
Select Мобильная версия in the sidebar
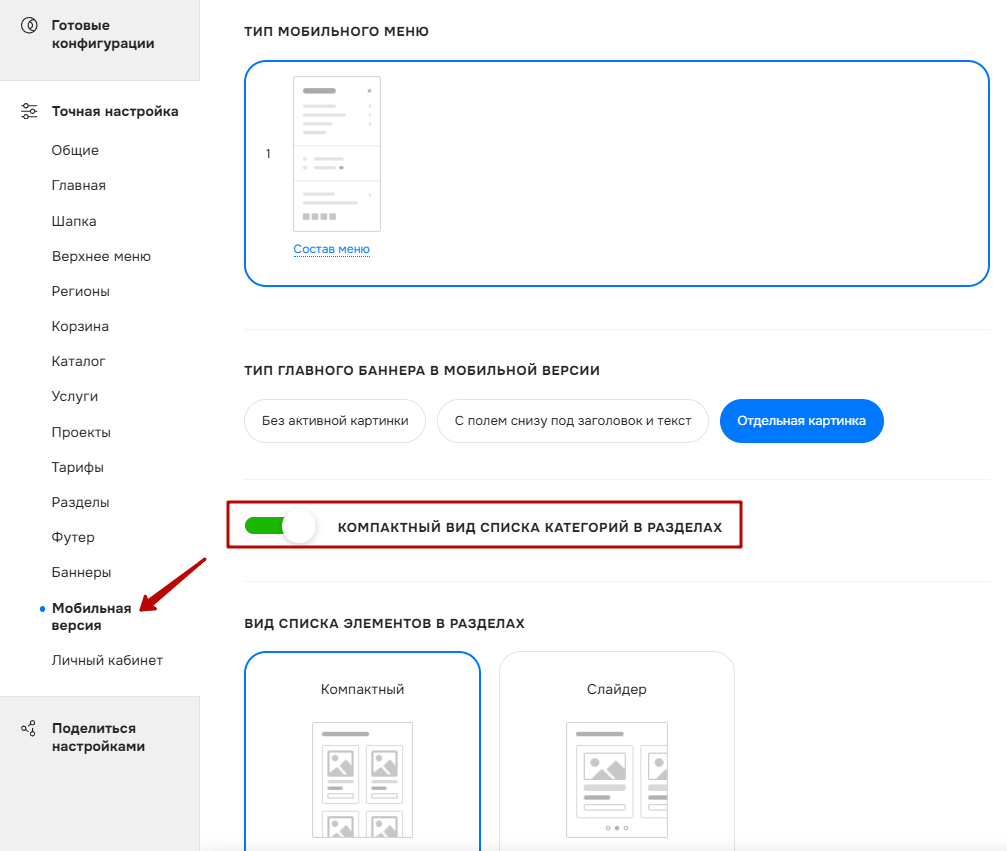pyautogui.click(x=91, y=617)
